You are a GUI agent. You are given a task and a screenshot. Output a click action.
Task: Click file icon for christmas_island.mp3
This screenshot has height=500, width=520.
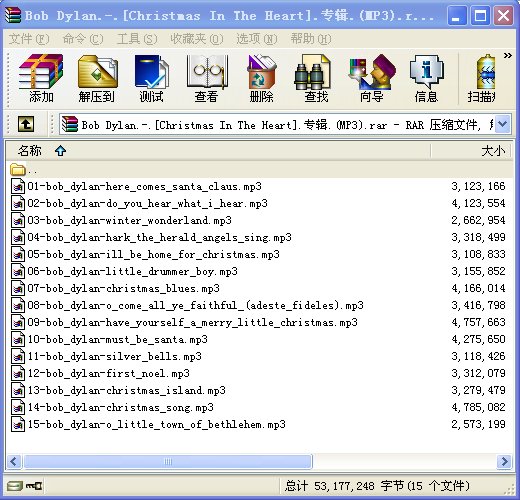click(18, 390)
